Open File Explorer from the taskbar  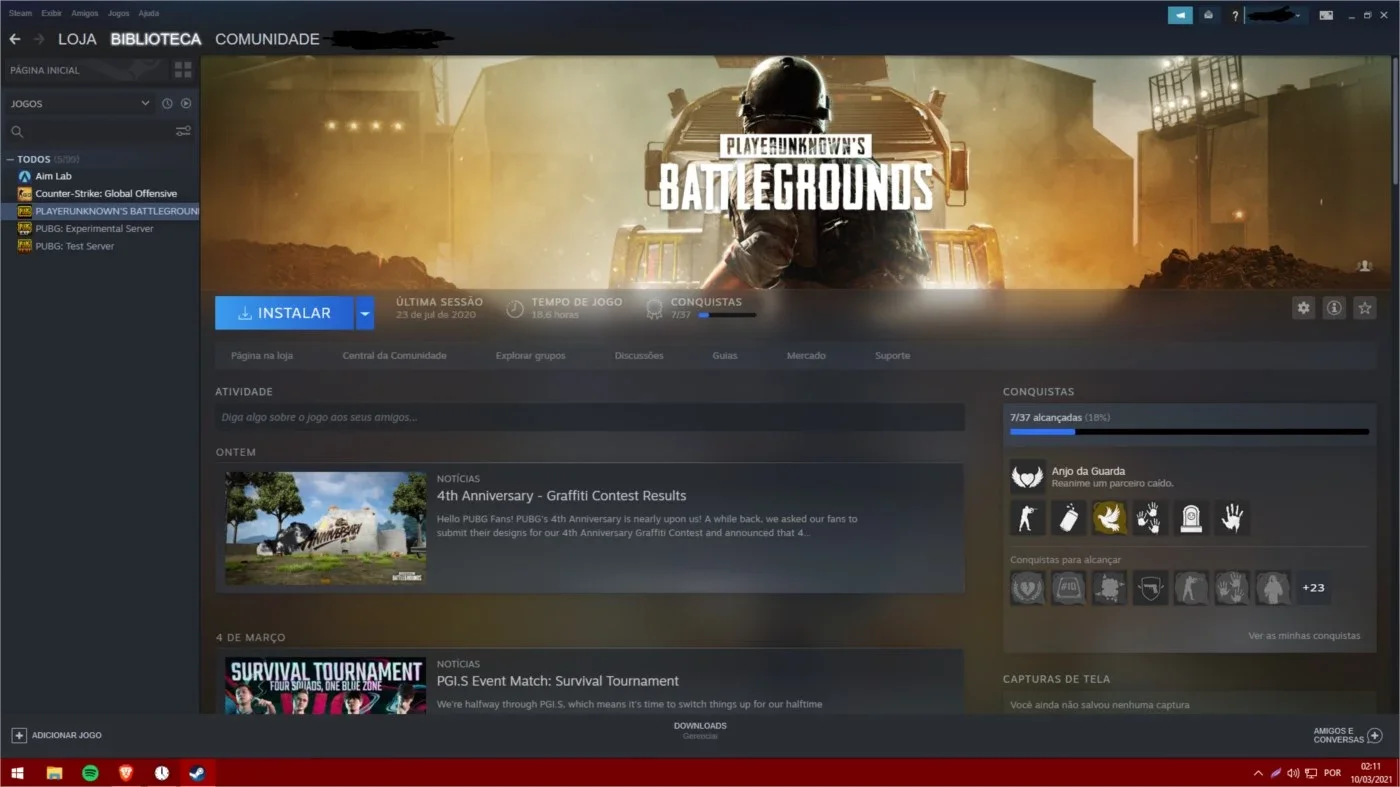[x=54, y=773]
